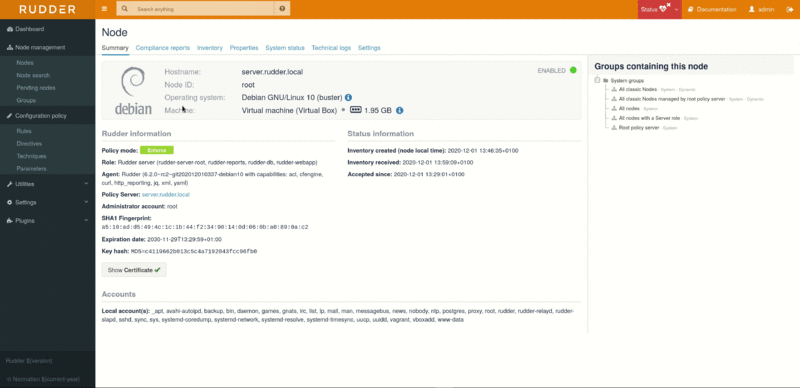Screen dimensions: 800x388
Task: Collapse the System groups tree node
Action: [x=597, y=80]
